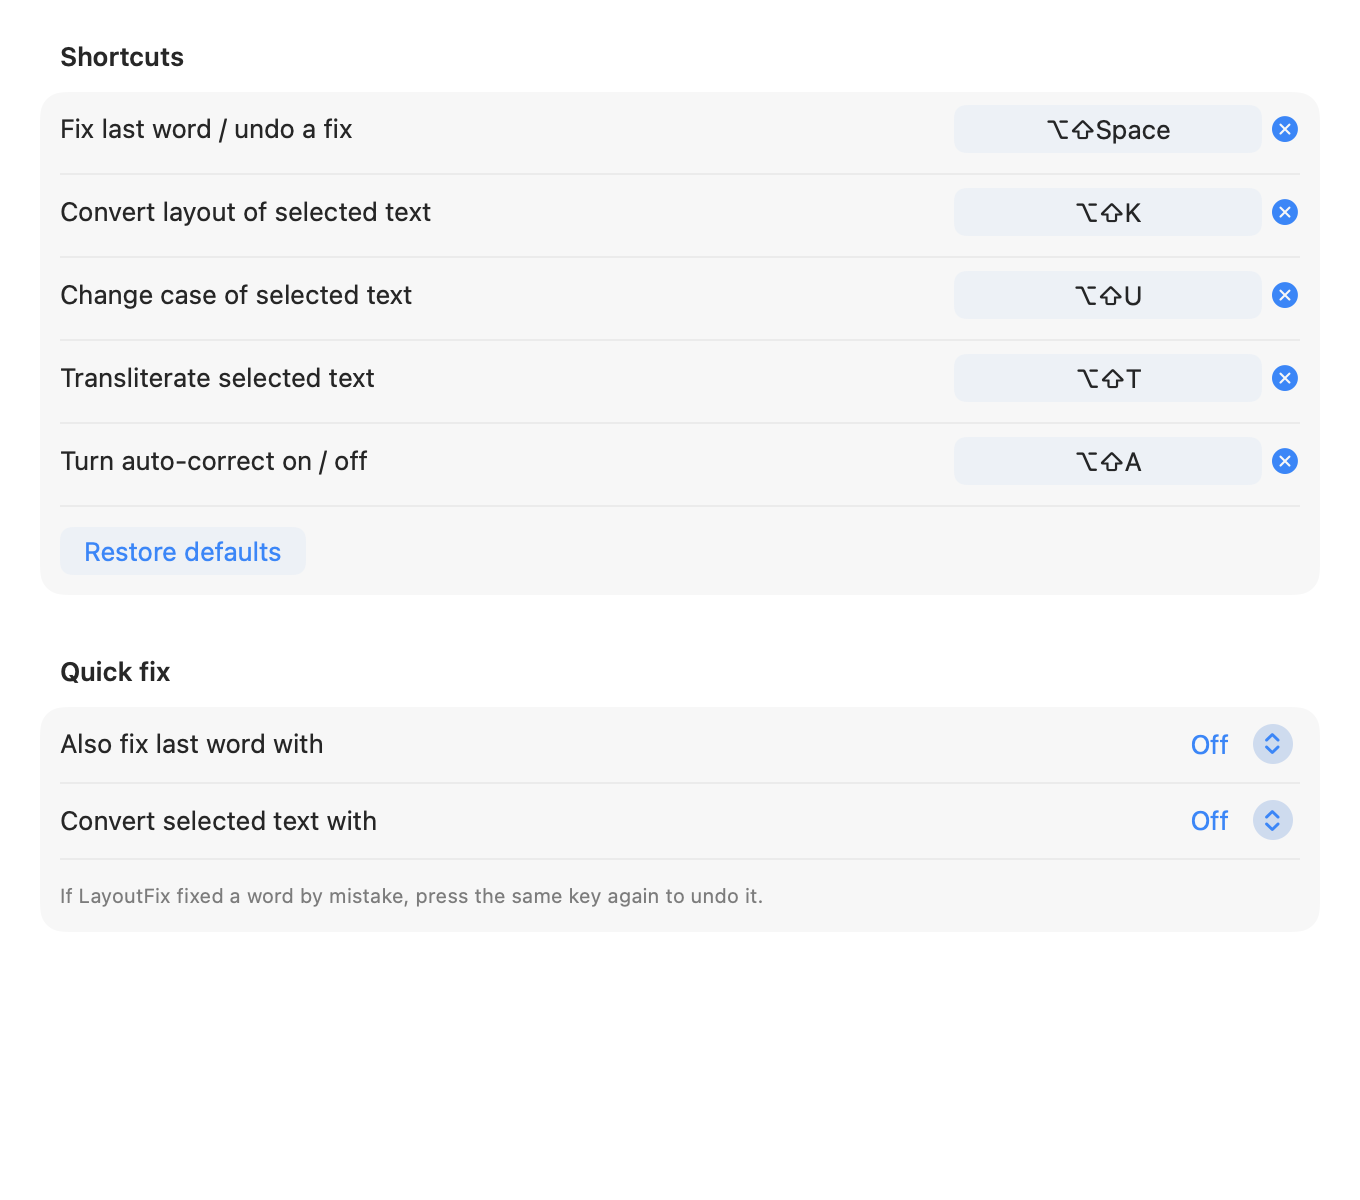Screen dimensions: 1360x1200
Task: Click the Convert selected text with label
Action: pyautogui.click(x=219, y=821)
